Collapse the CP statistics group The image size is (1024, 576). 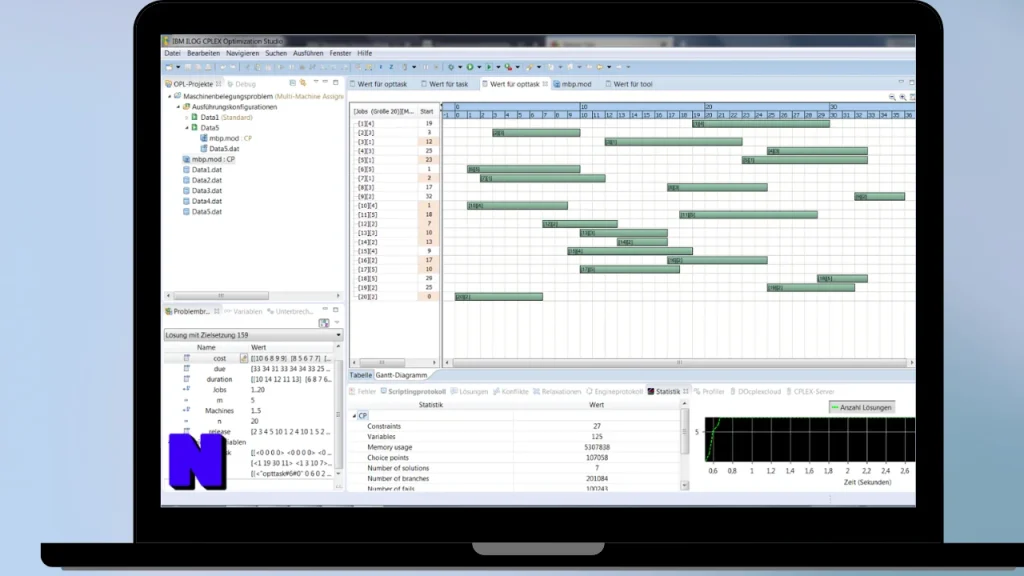point(355,415)
